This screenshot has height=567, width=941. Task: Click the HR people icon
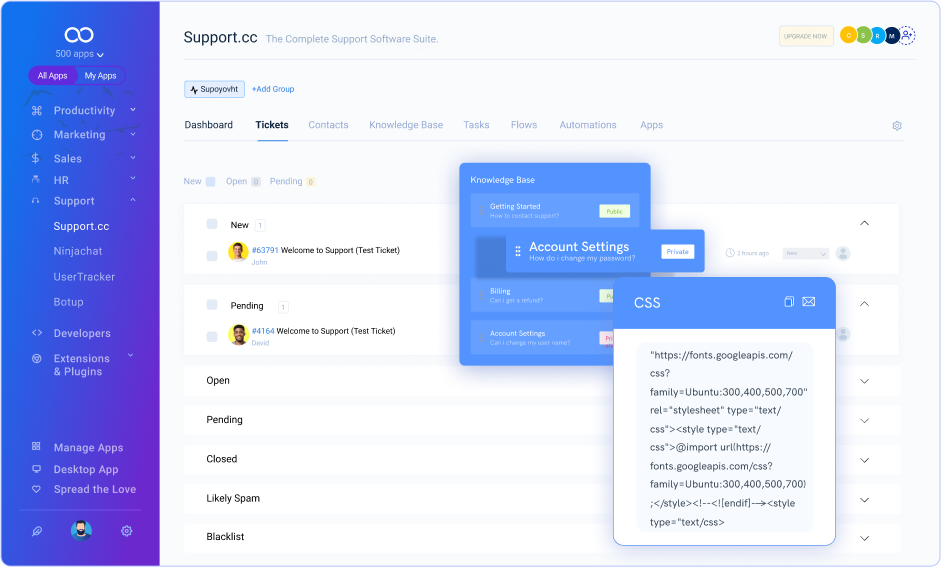tap(35, 179)
